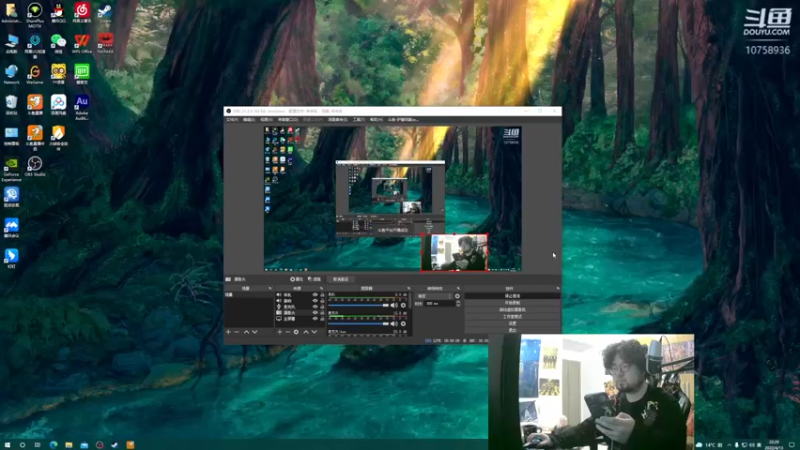Open Adobe Audition desktop icon
Screen dimensions: 800x450
point(82,107)
